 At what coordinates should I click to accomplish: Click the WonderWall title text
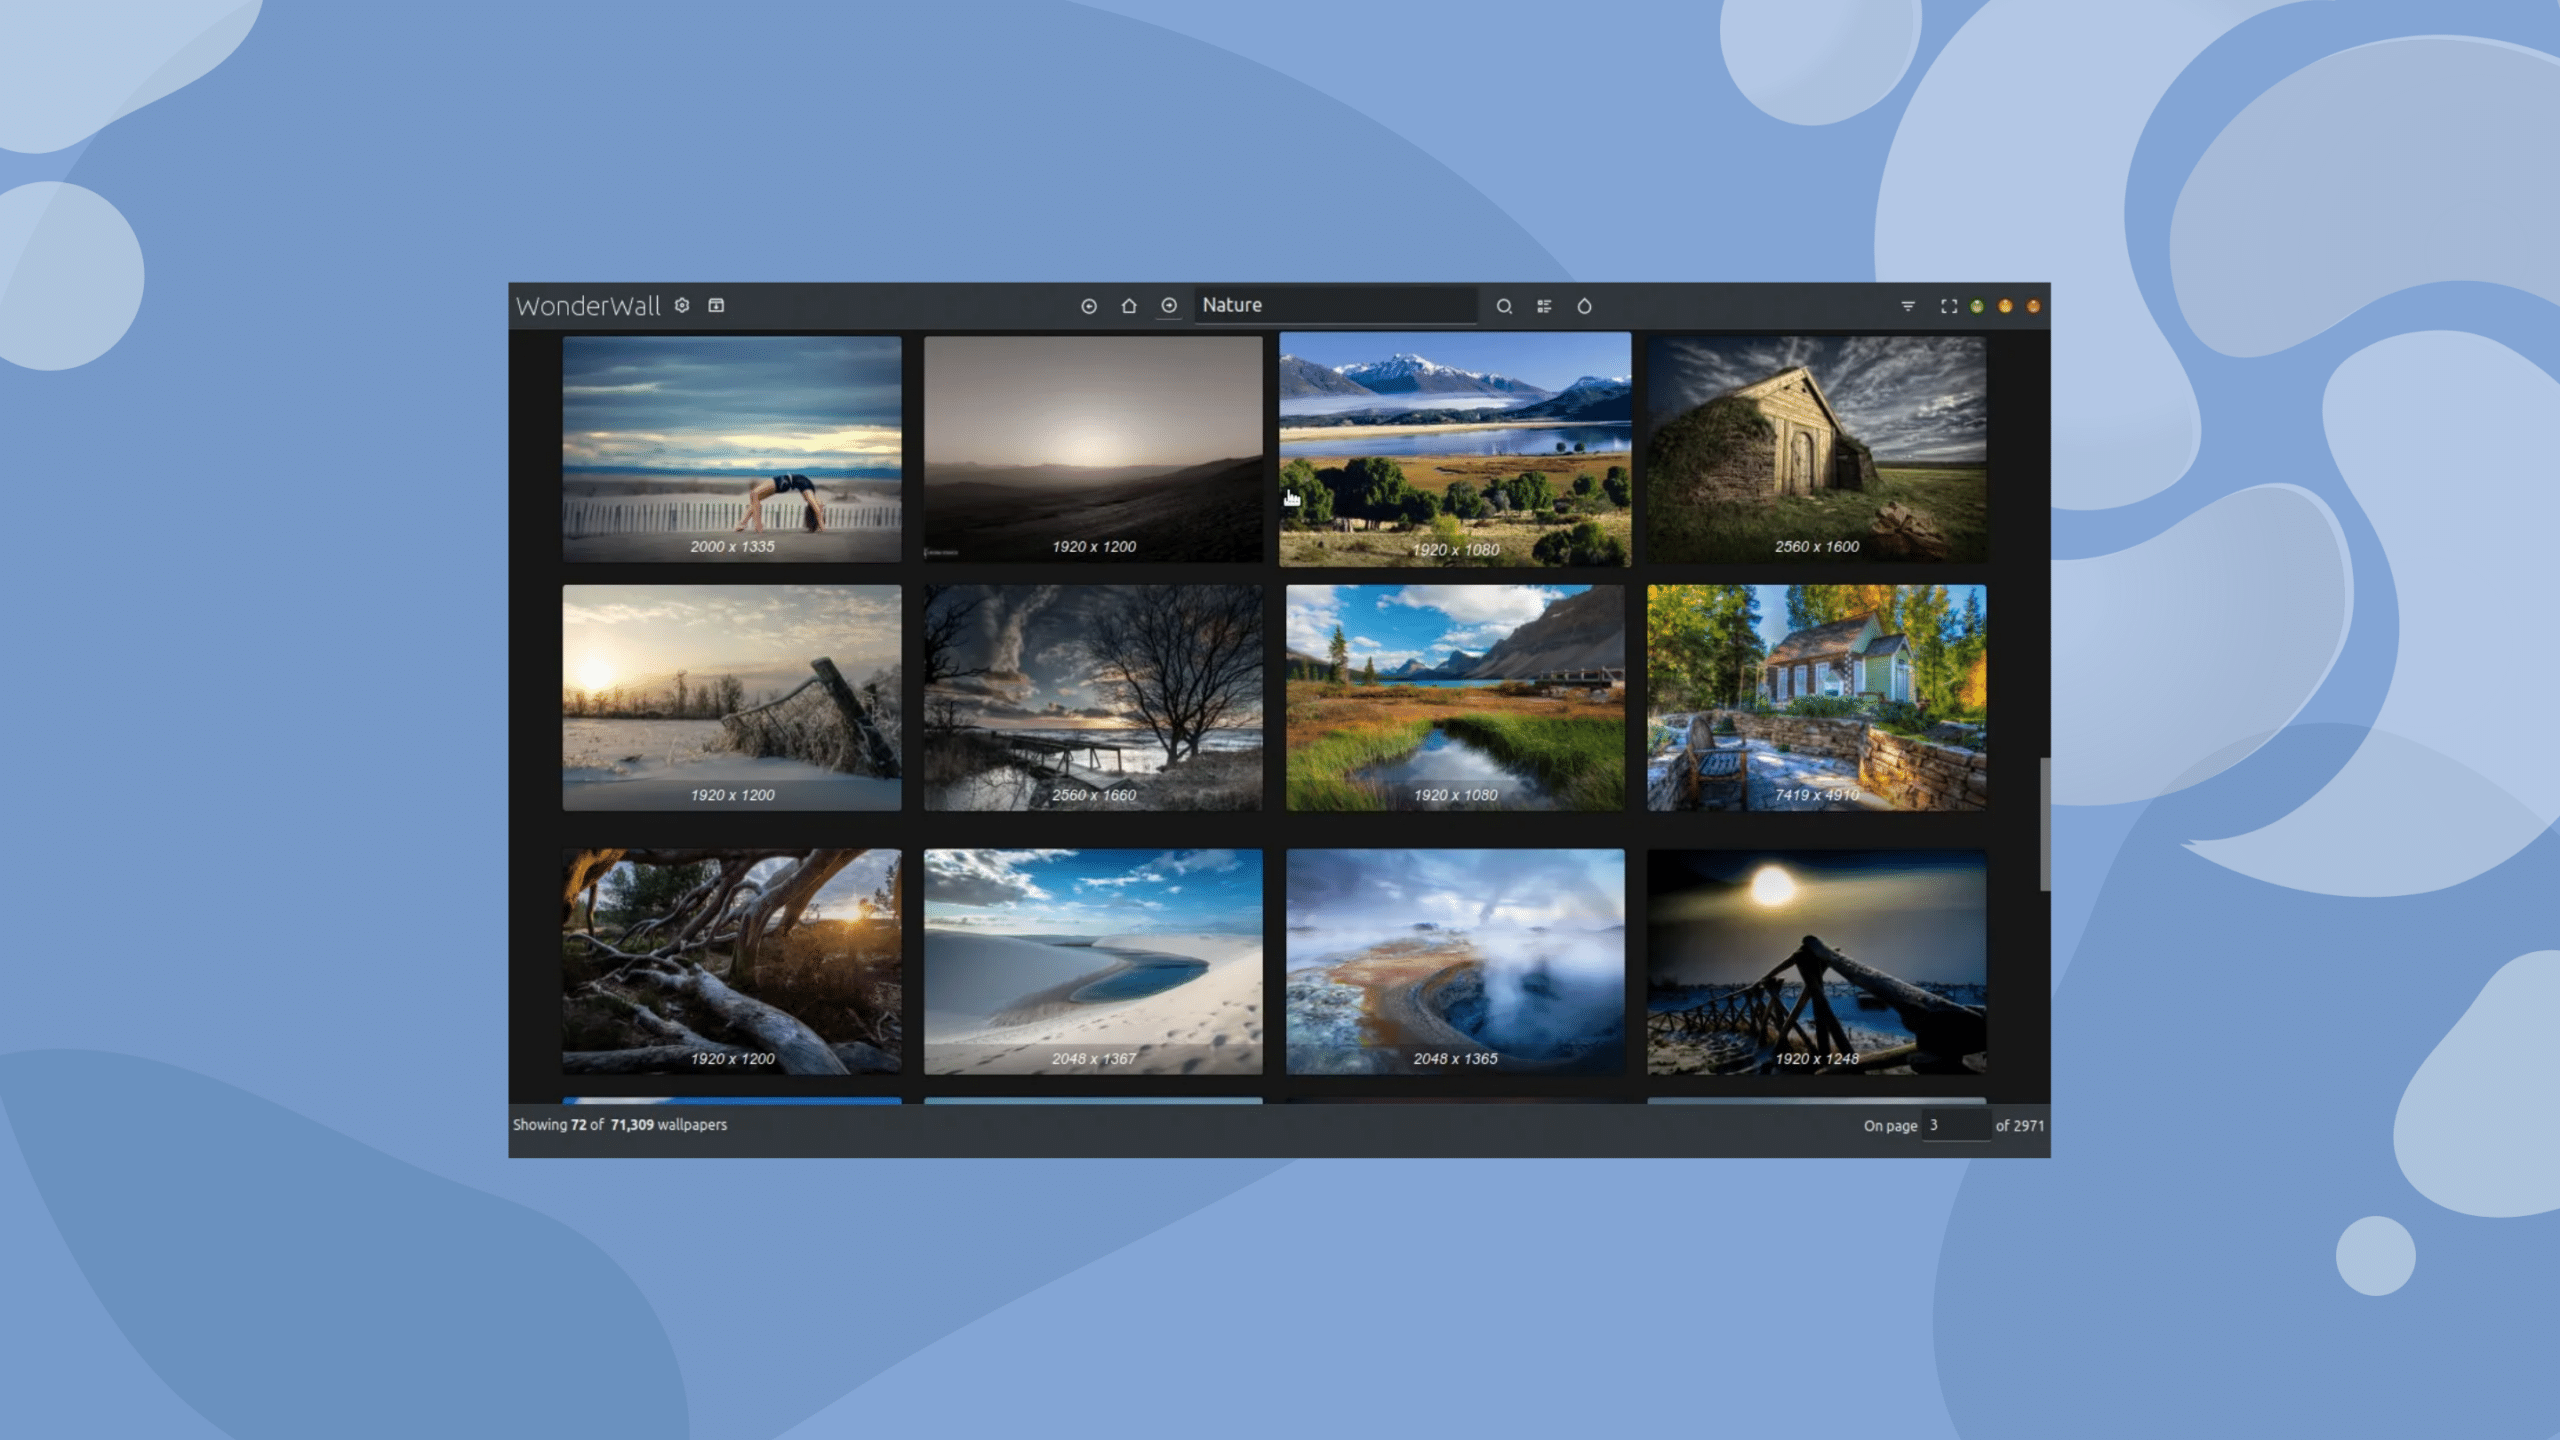click(x=588, y=306)
